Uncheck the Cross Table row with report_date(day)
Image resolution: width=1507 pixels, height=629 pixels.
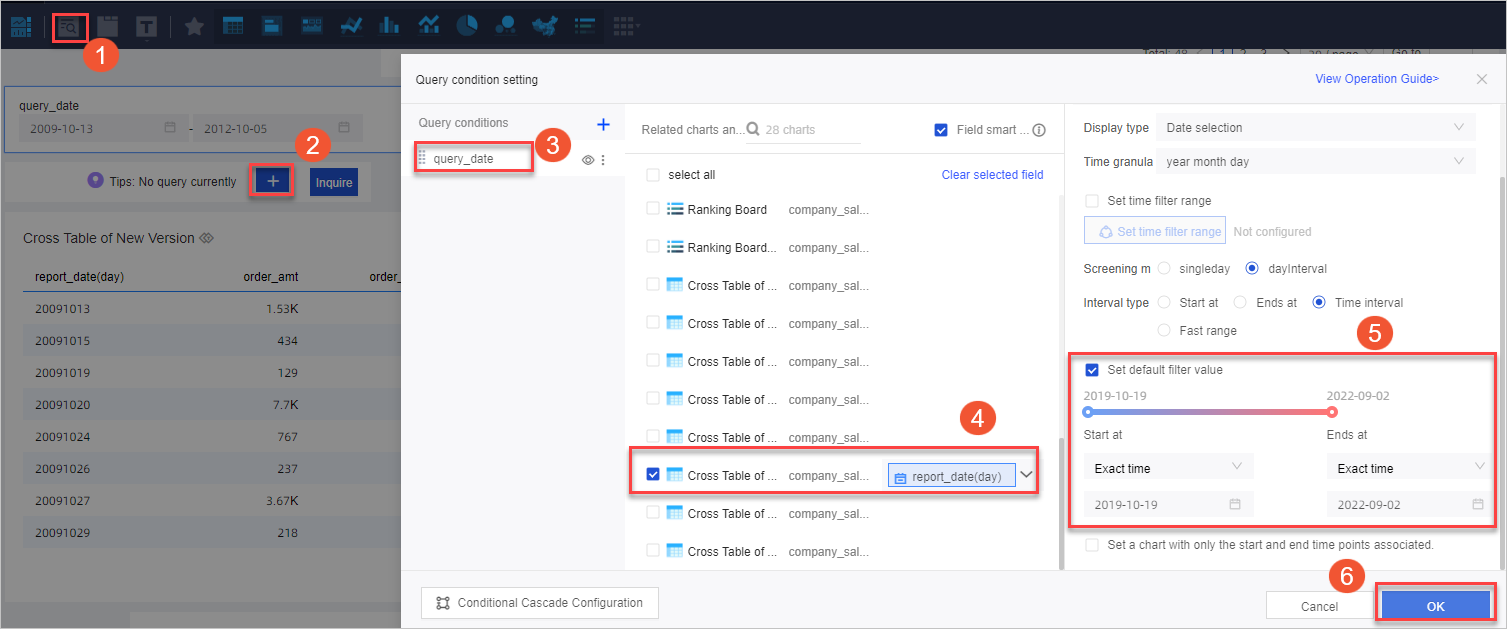coord(653,475)
